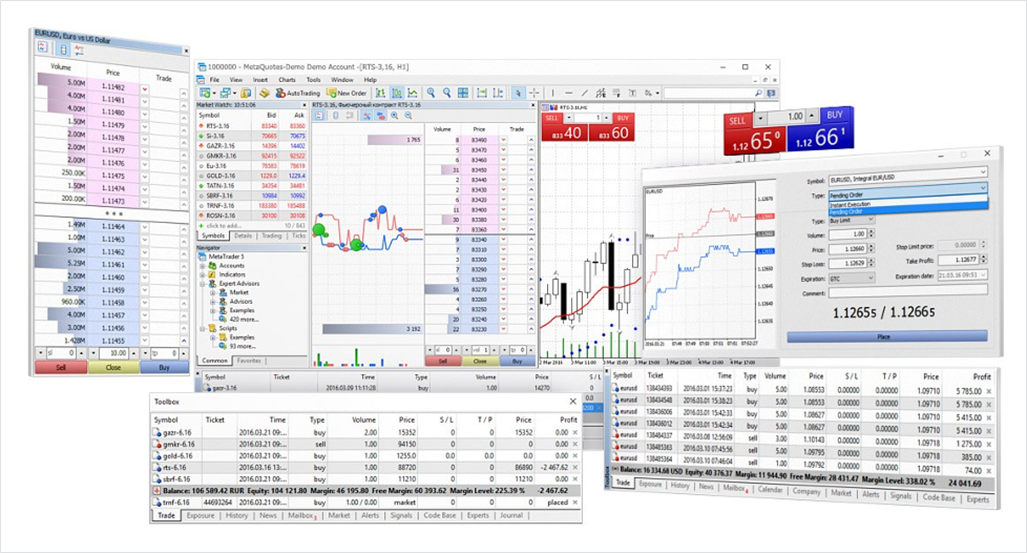Click the Comment field in order dialog
This screenshot has height=553, width=1027.
pyautogui.click(x=907, y=292)
